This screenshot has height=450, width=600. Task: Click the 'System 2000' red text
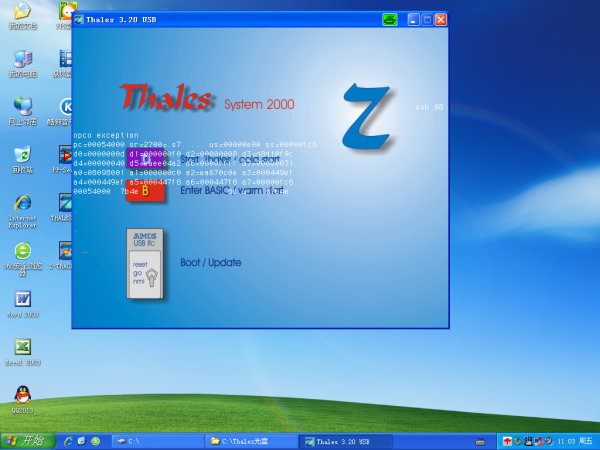(259, 104)
